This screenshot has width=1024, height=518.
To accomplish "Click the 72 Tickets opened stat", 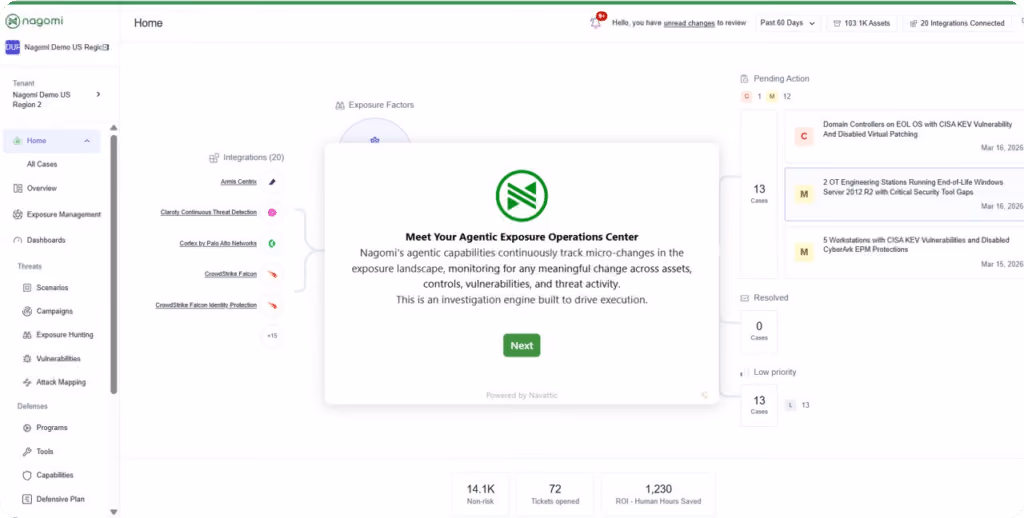I will click(x=555, y=494).
